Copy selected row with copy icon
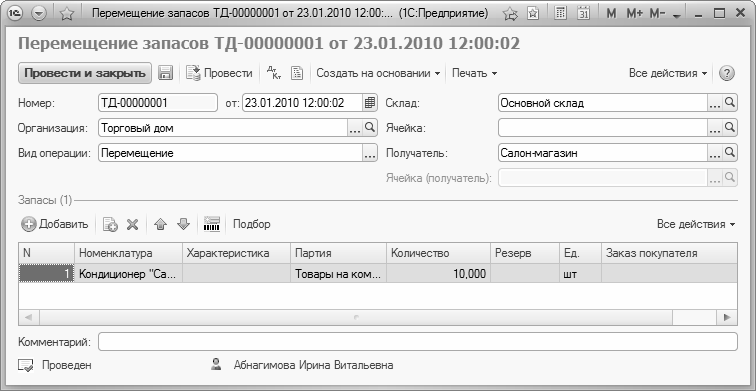756x391 pixels. (x=110, y=224)
